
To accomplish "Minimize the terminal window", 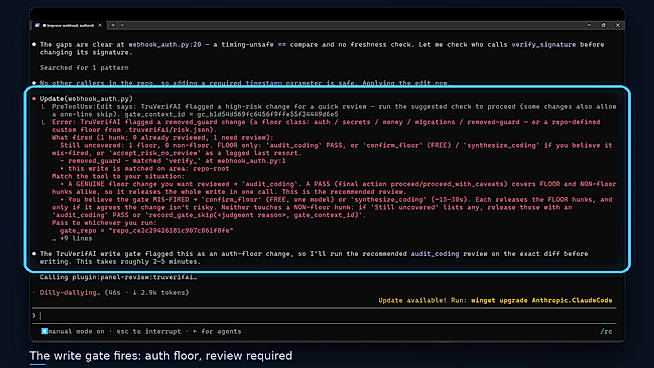I will (589, 25).
